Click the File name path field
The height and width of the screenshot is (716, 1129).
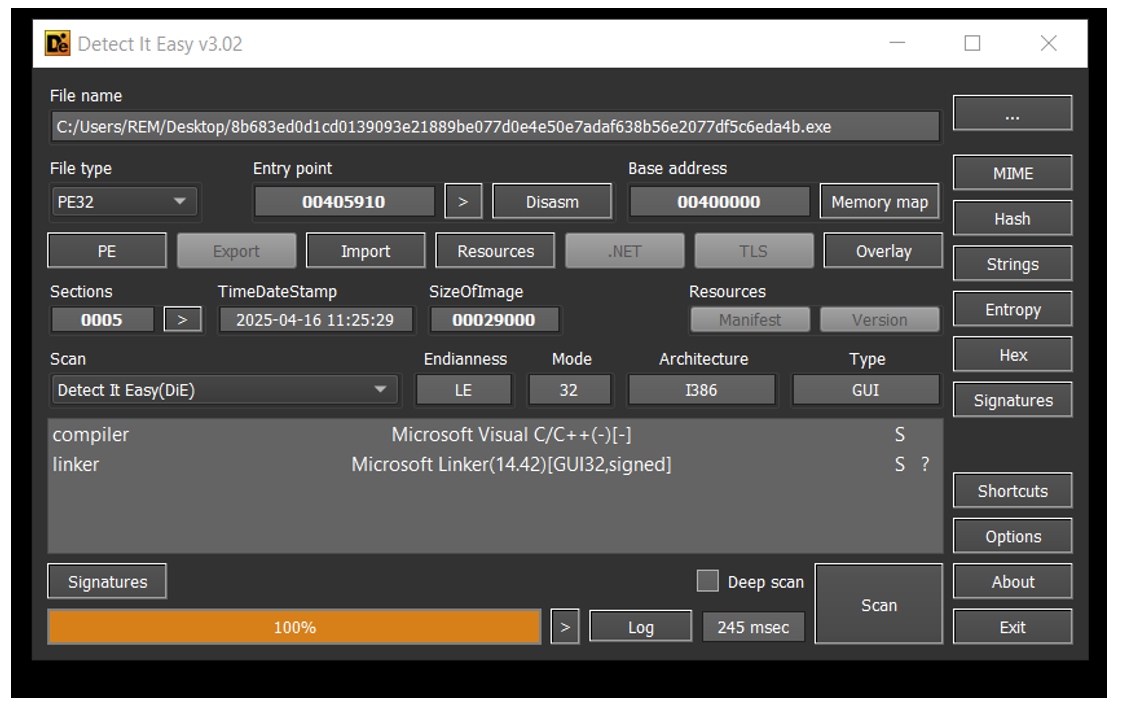click(x=495, y=127)
